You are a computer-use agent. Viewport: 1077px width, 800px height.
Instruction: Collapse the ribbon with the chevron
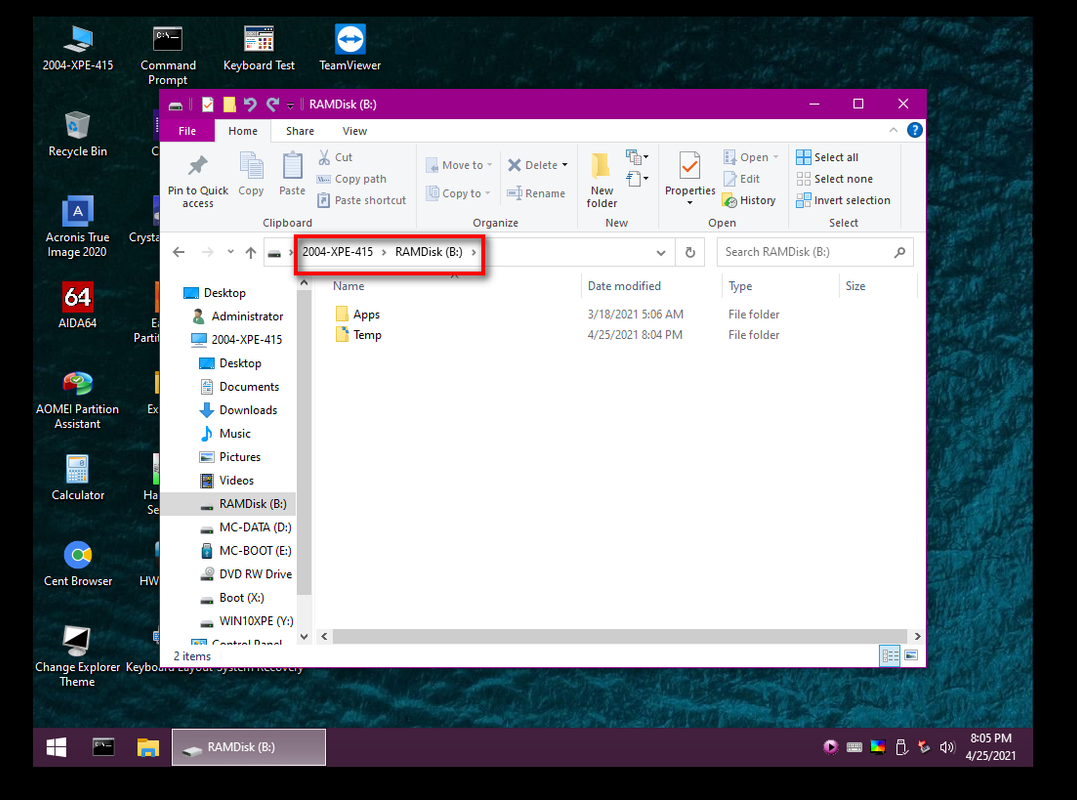click(893, 130)
